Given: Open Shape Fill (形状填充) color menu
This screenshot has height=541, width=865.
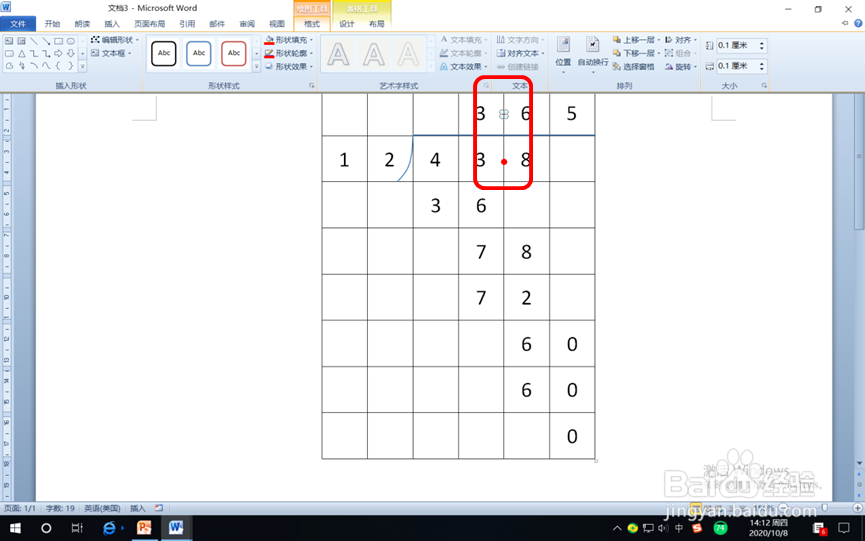Looking at the screenshot, I should click(289, 40).
